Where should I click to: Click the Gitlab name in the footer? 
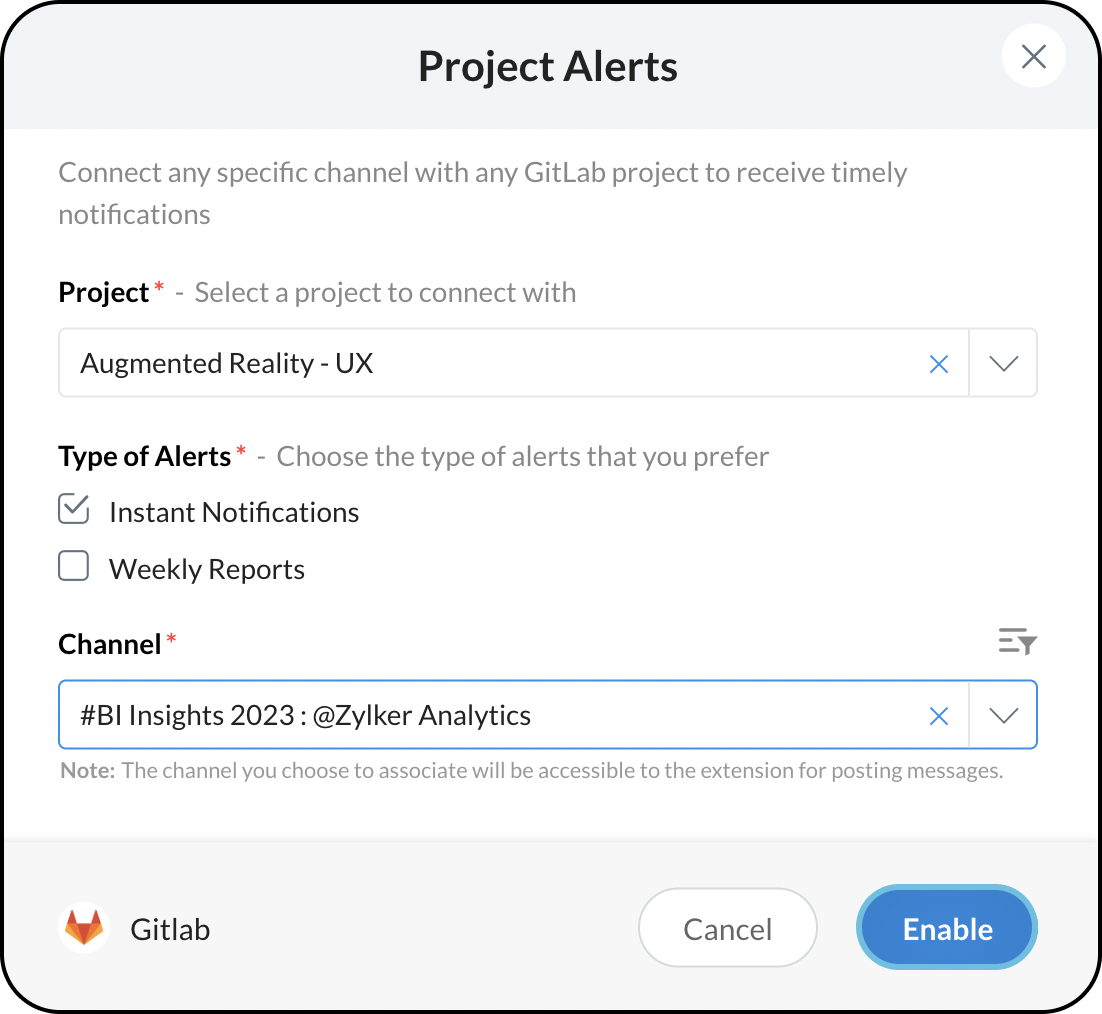point(170,930)
